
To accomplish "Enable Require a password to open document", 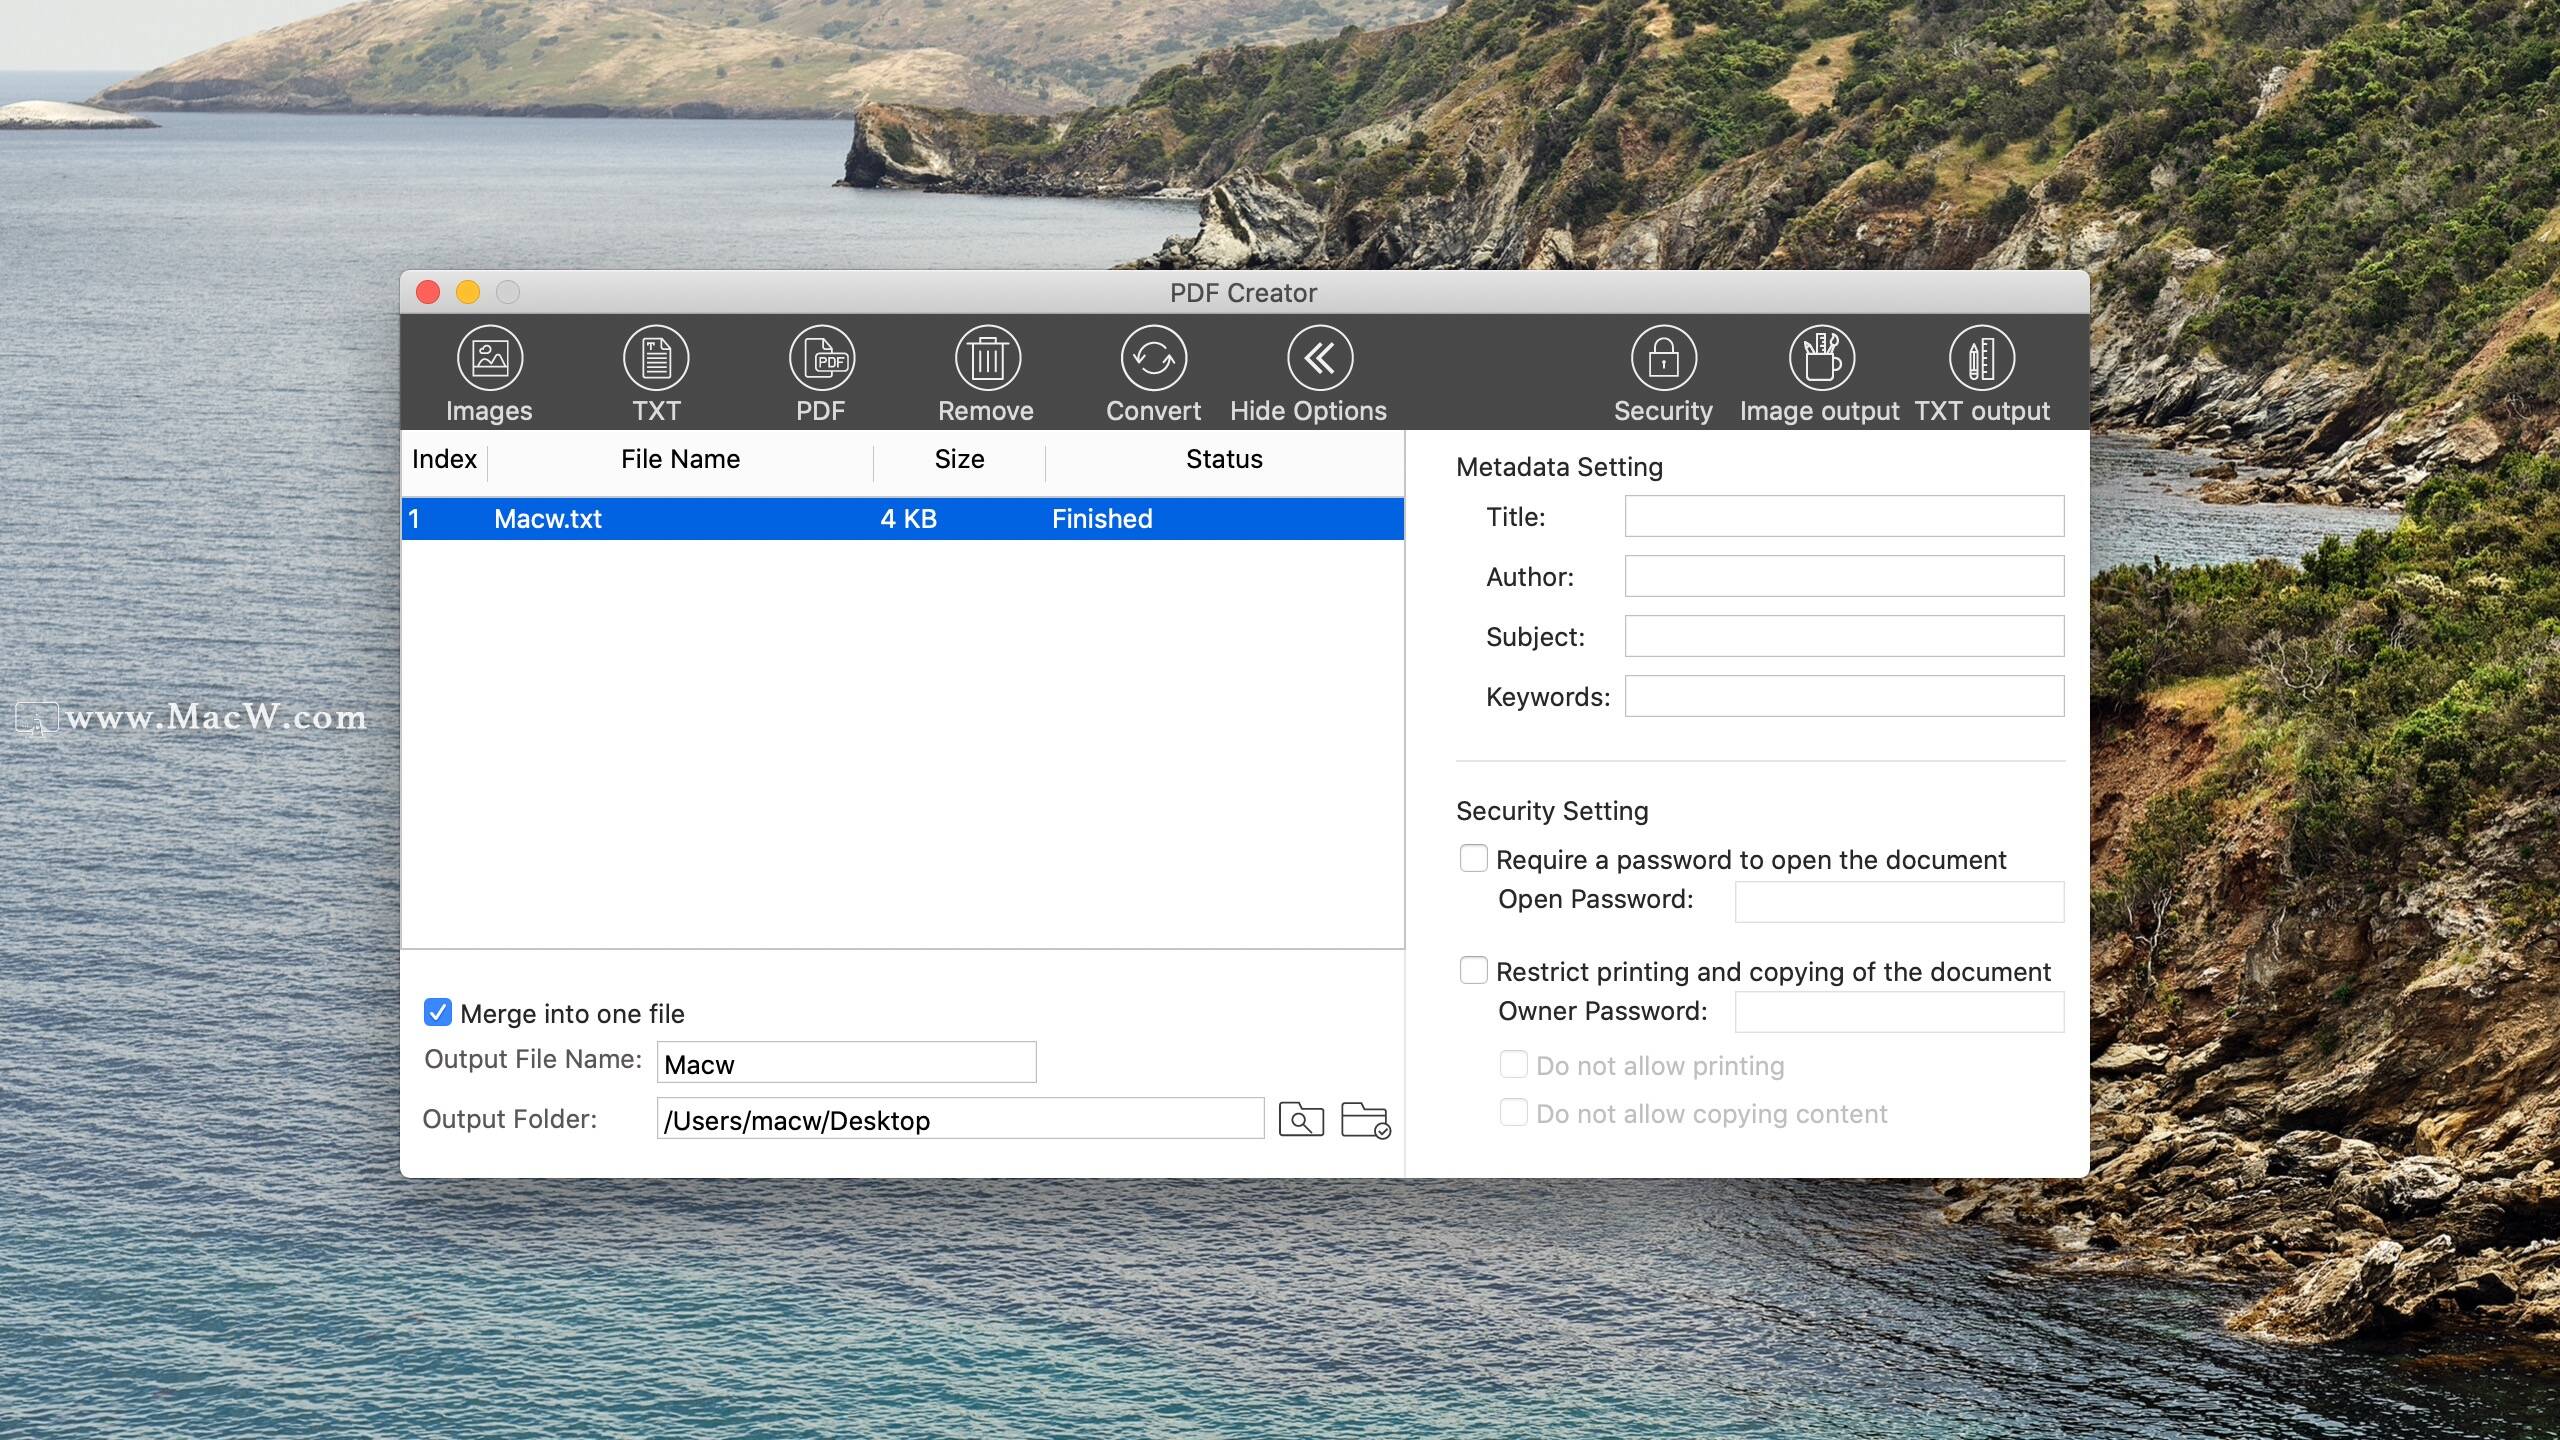I will [1473, 858].
